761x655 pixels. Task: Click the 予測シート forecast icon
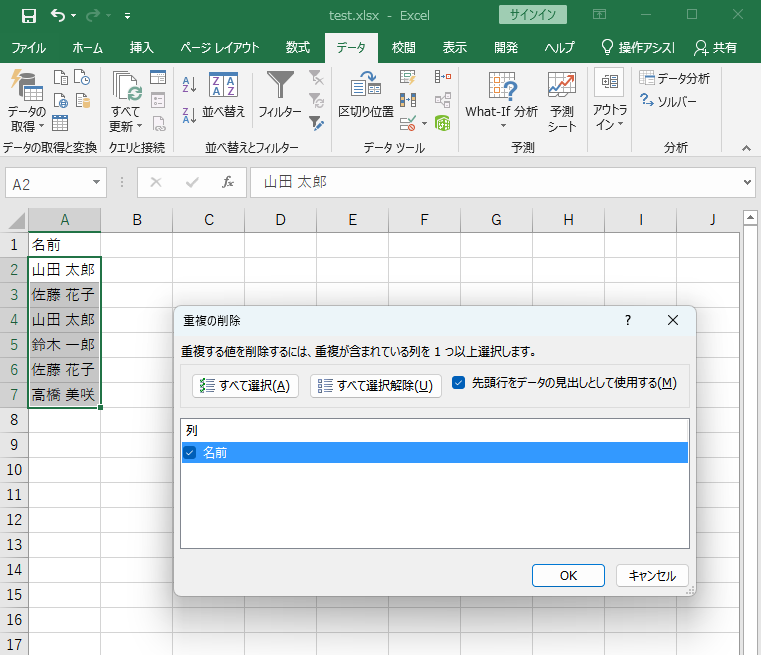coord(562,101)
